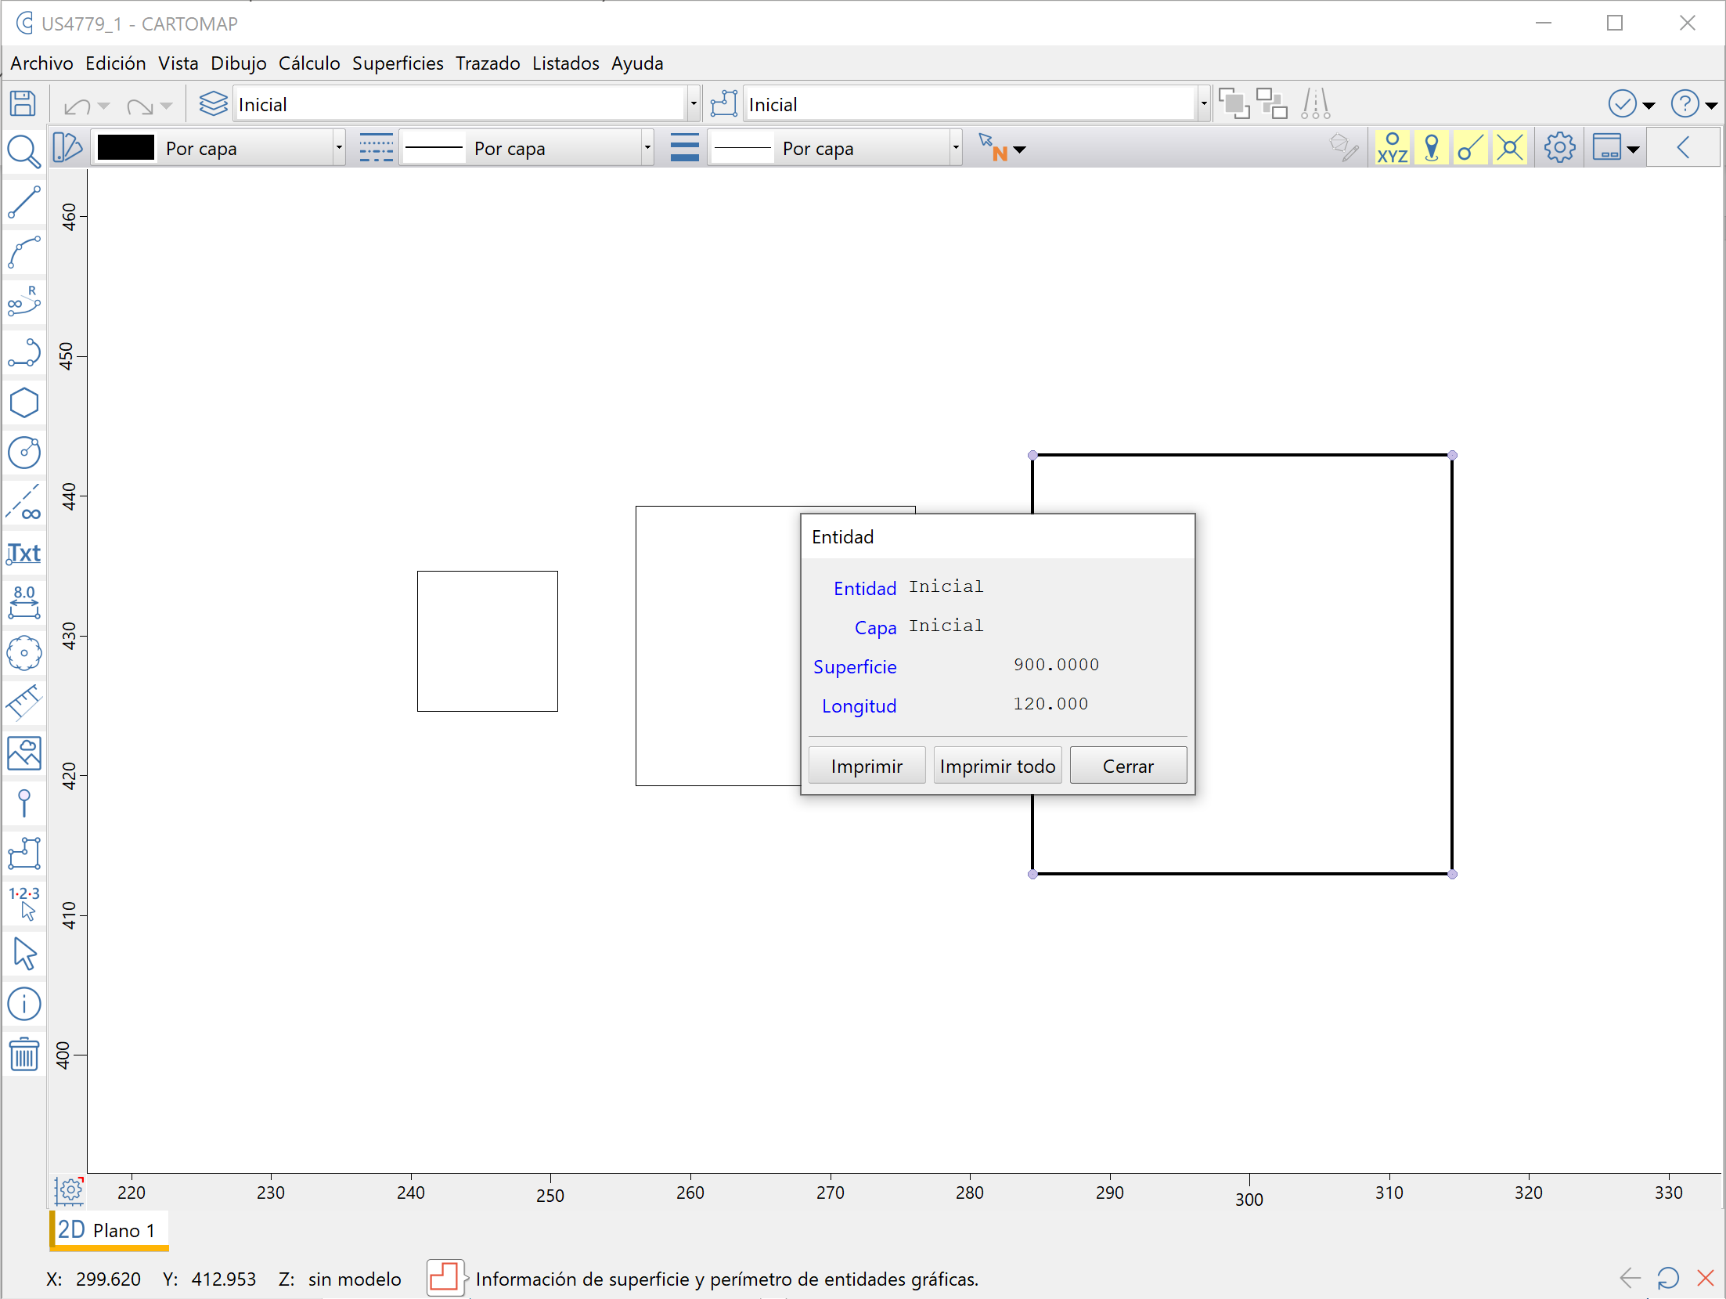Select the insert image tool
The height and width of the screenshot is (1299, 1726).
pos(24,753)
